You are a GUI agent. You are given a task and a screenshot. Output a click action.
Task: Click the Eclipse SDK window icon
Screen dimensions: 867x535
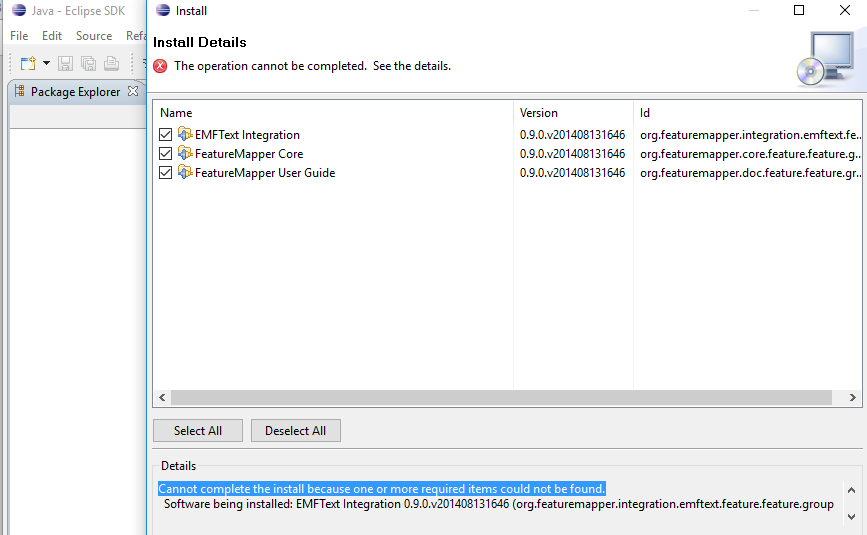(19, 10)
